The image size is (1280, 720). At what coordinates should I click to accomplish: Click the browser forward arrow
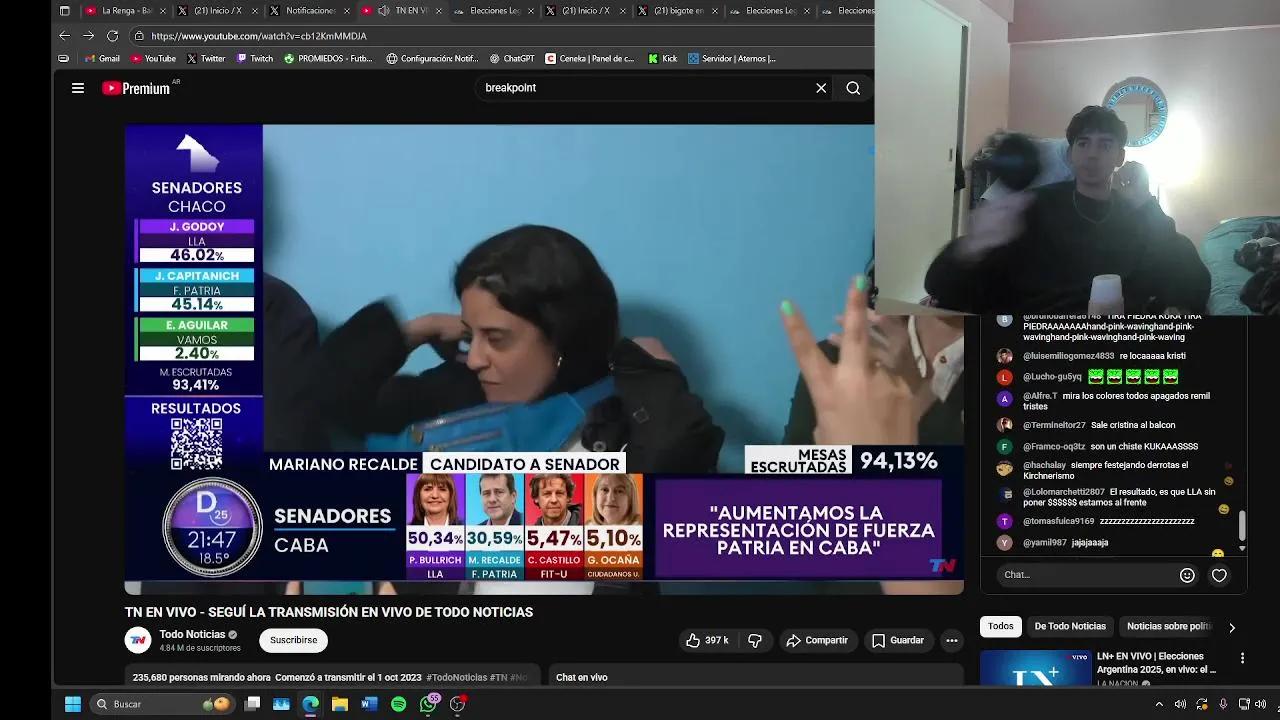pos(88,36)
